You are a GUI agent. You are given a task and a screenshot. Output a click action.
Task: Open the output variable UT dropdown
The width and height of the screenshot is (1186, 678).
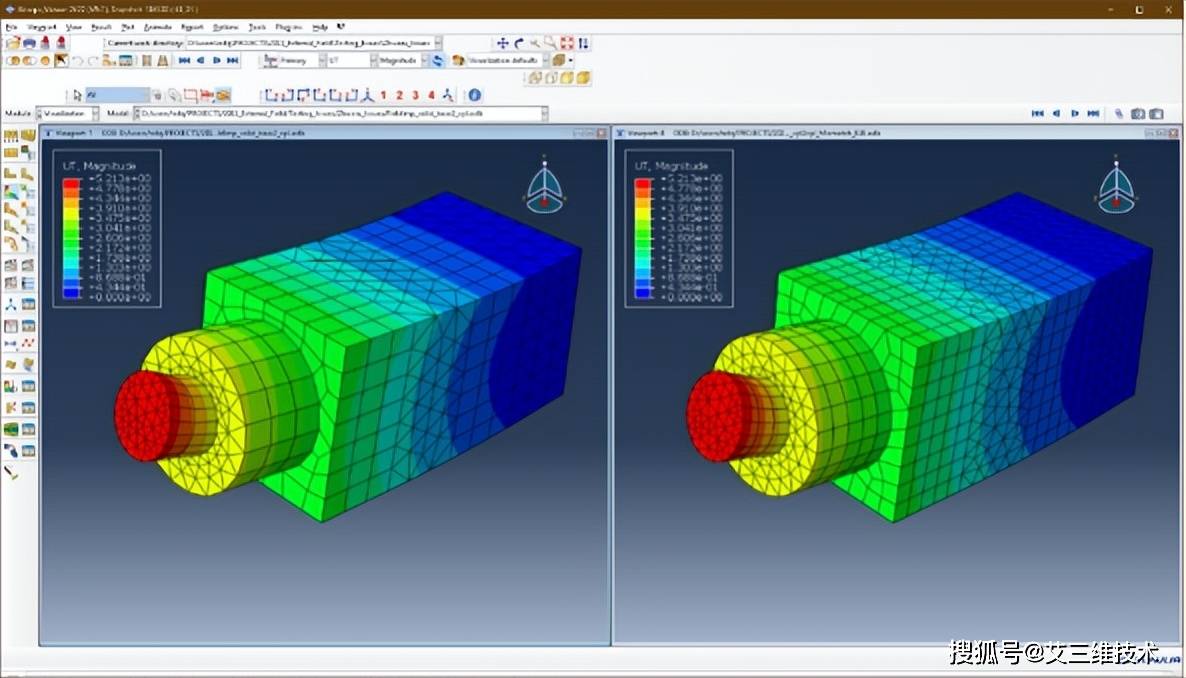tap(373, 61)
